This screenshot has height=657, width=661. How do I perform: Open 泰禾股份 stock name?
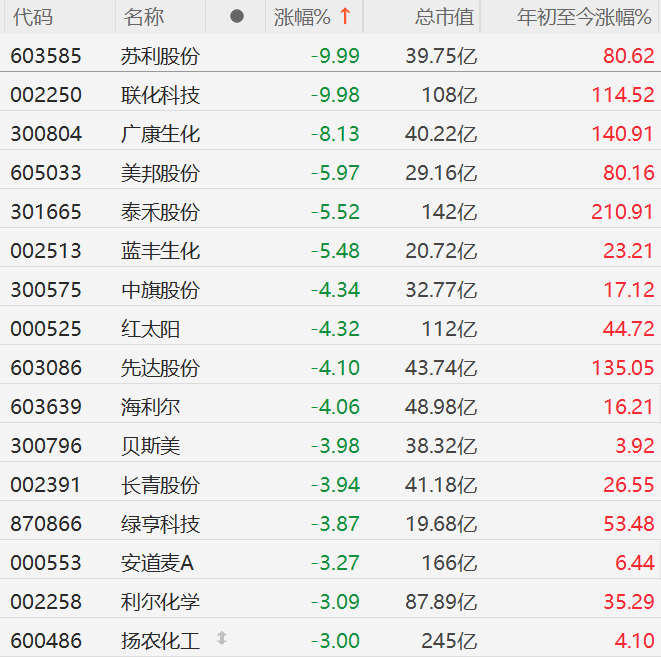(160, 212)
